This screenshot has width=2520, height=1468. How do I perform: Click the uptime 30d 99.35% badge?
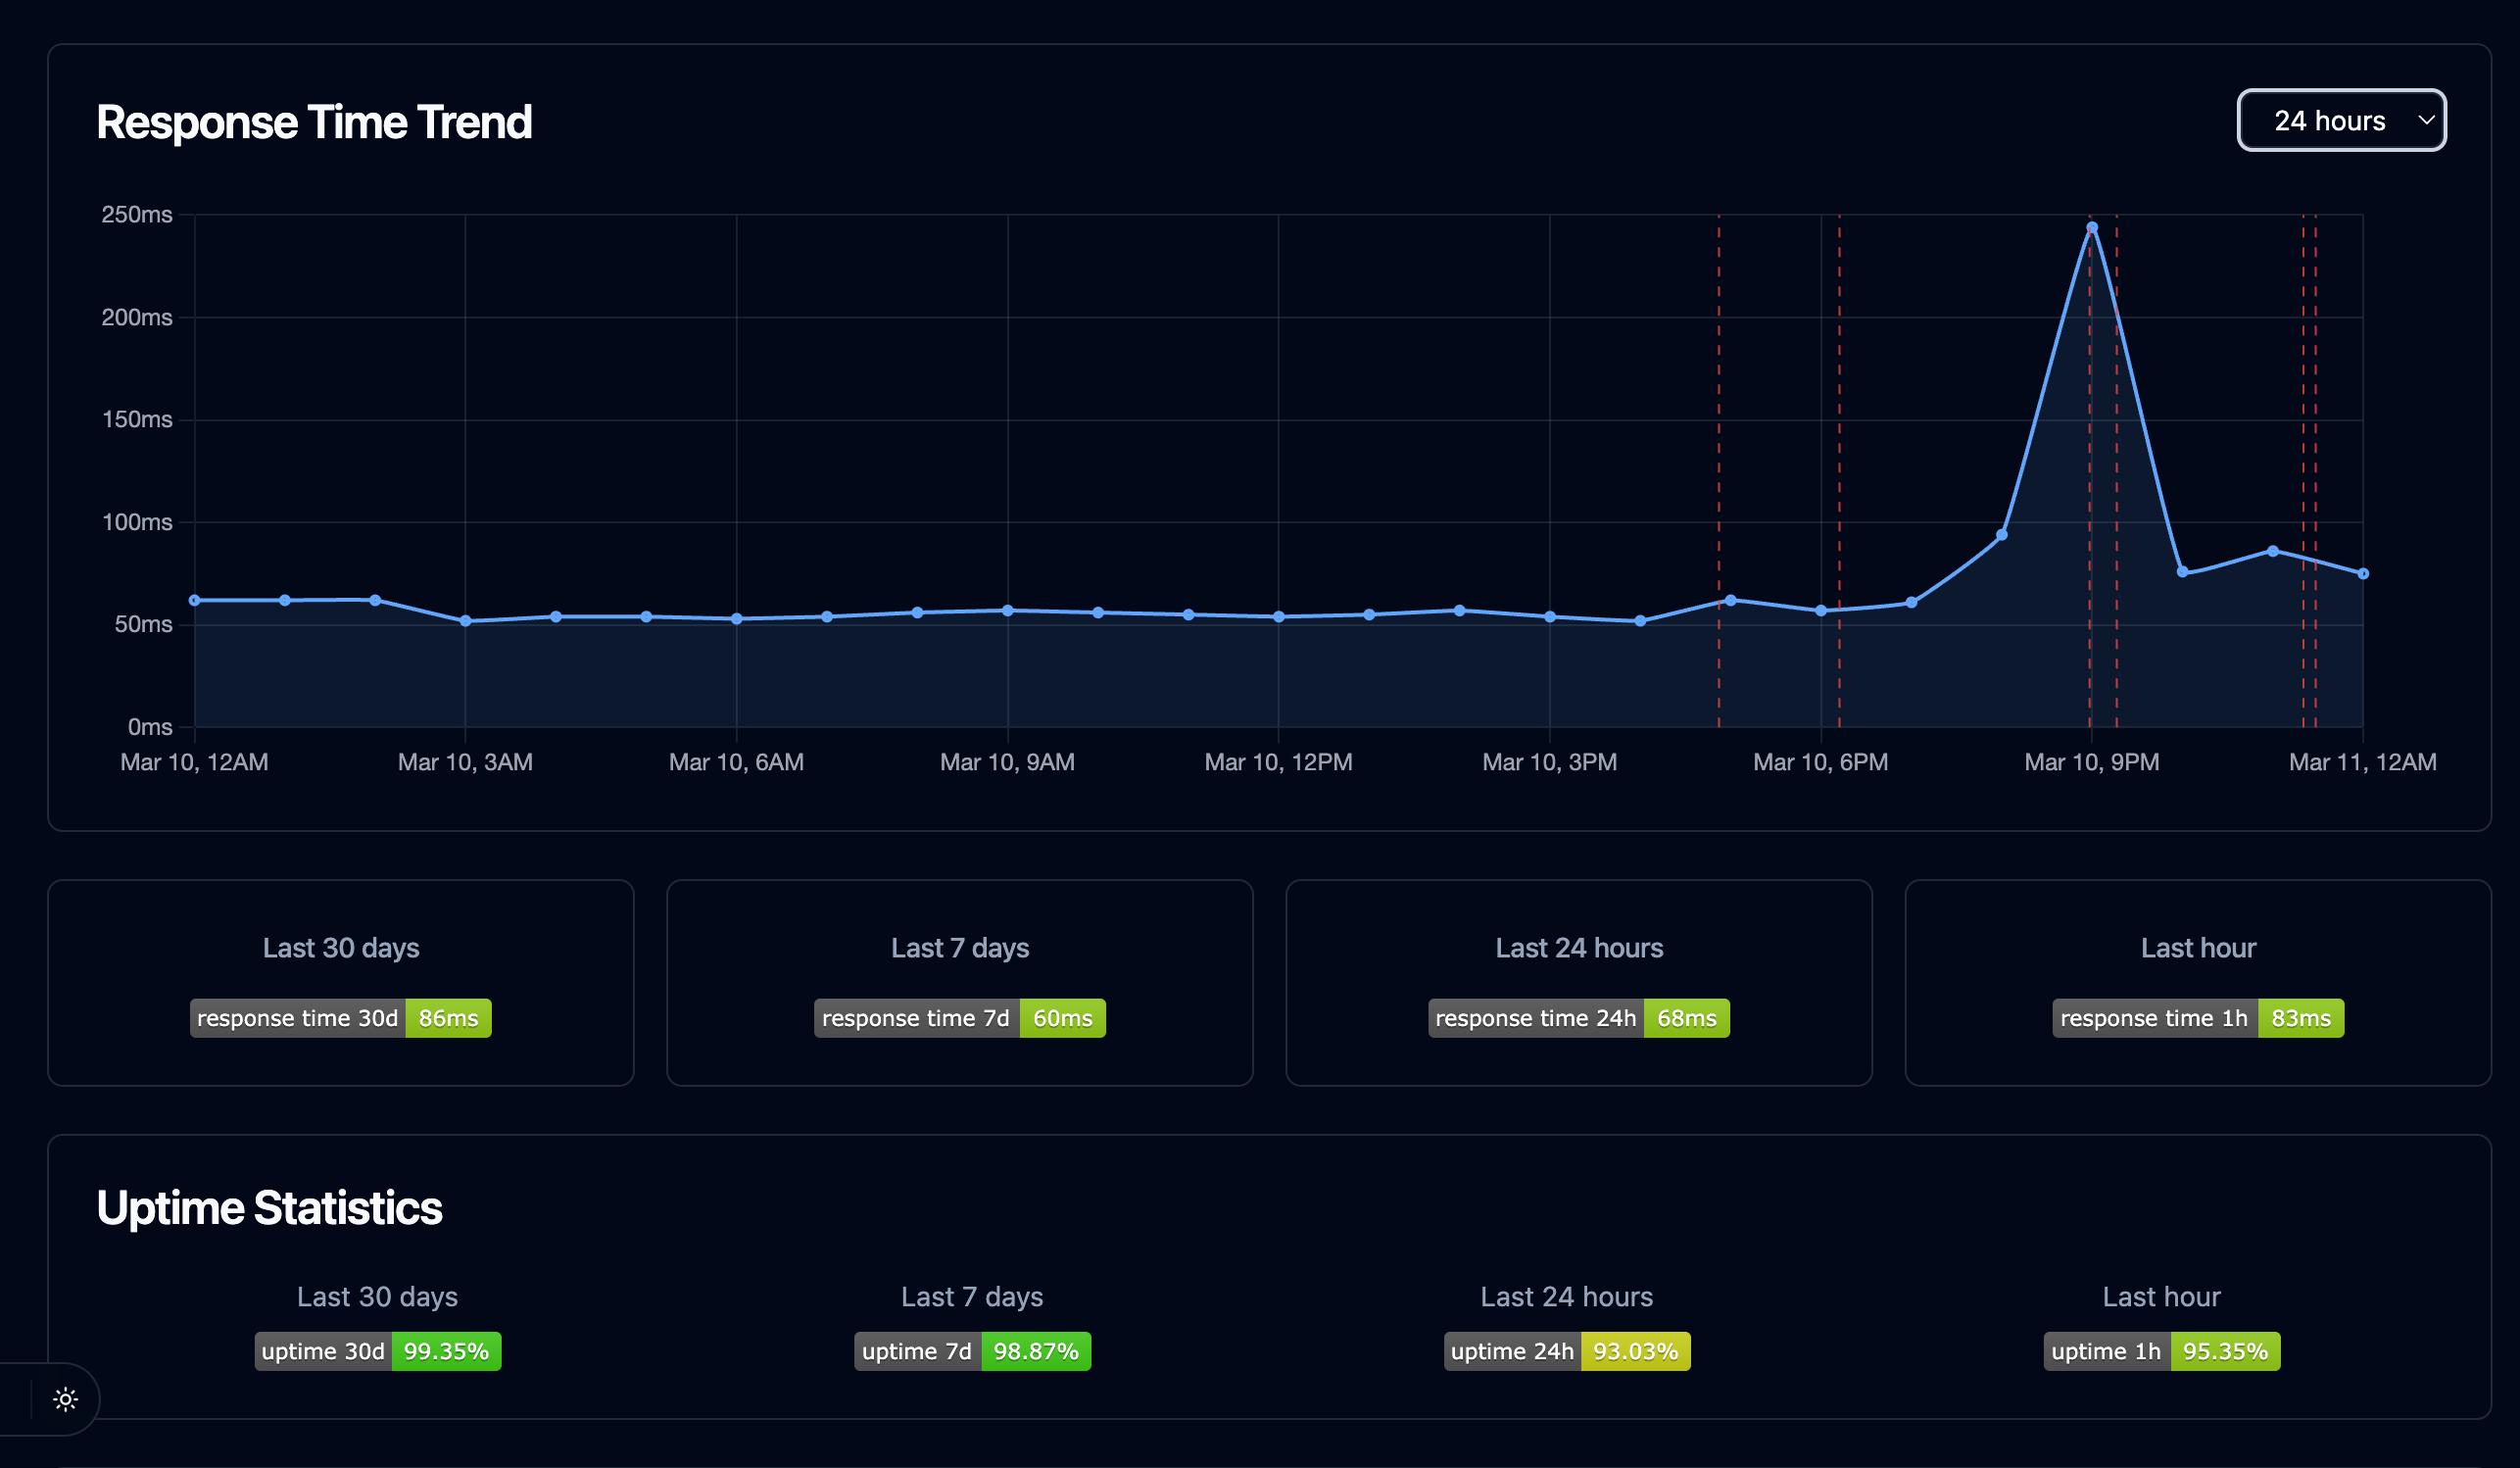click(377, 1351)
